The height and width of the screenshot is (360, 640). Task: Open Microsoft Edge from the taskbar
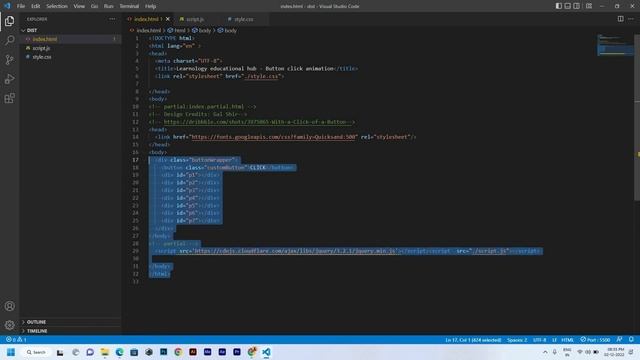[120, 352]
